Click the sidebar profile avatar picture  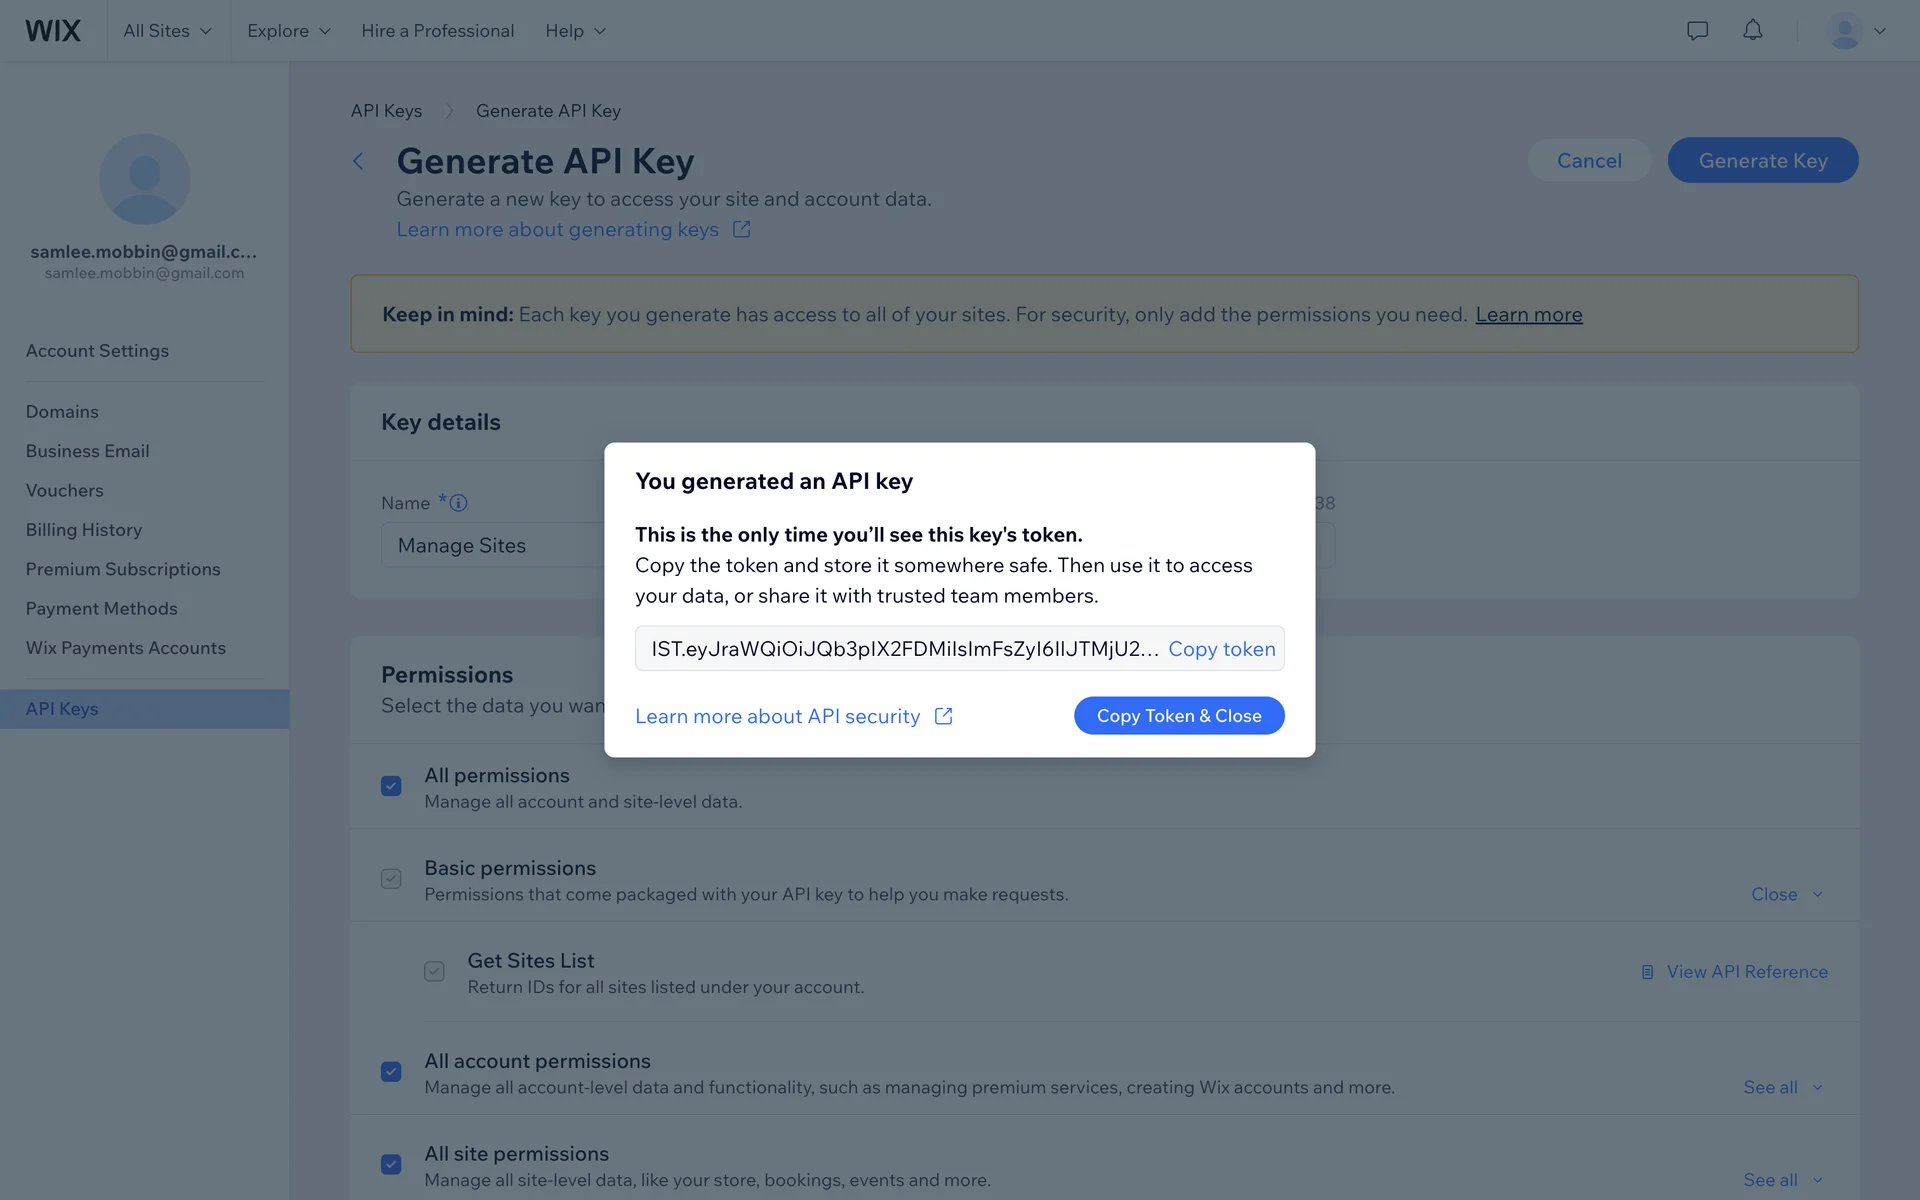(x=145, y=179)
